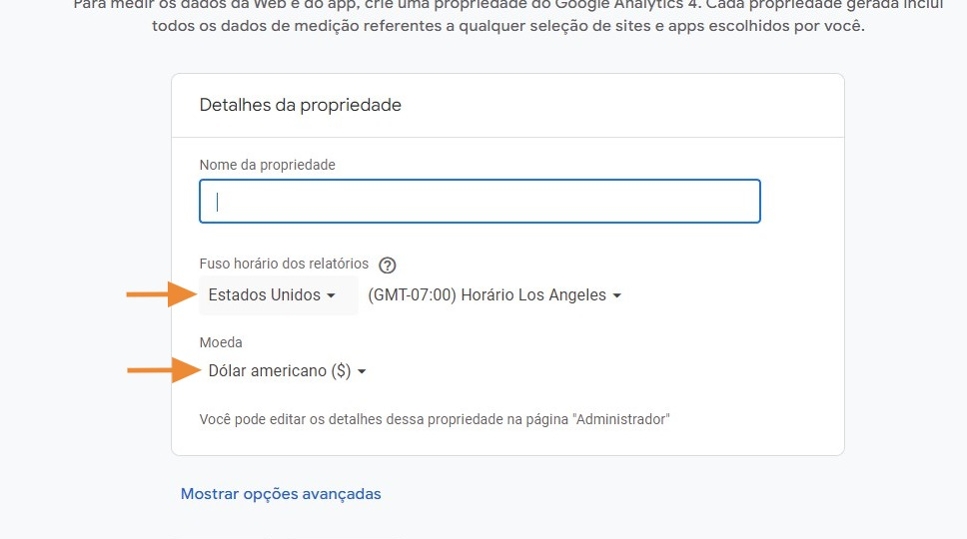
Task: Focus the Nome da propriedade text box
Action: click(480, 201)
